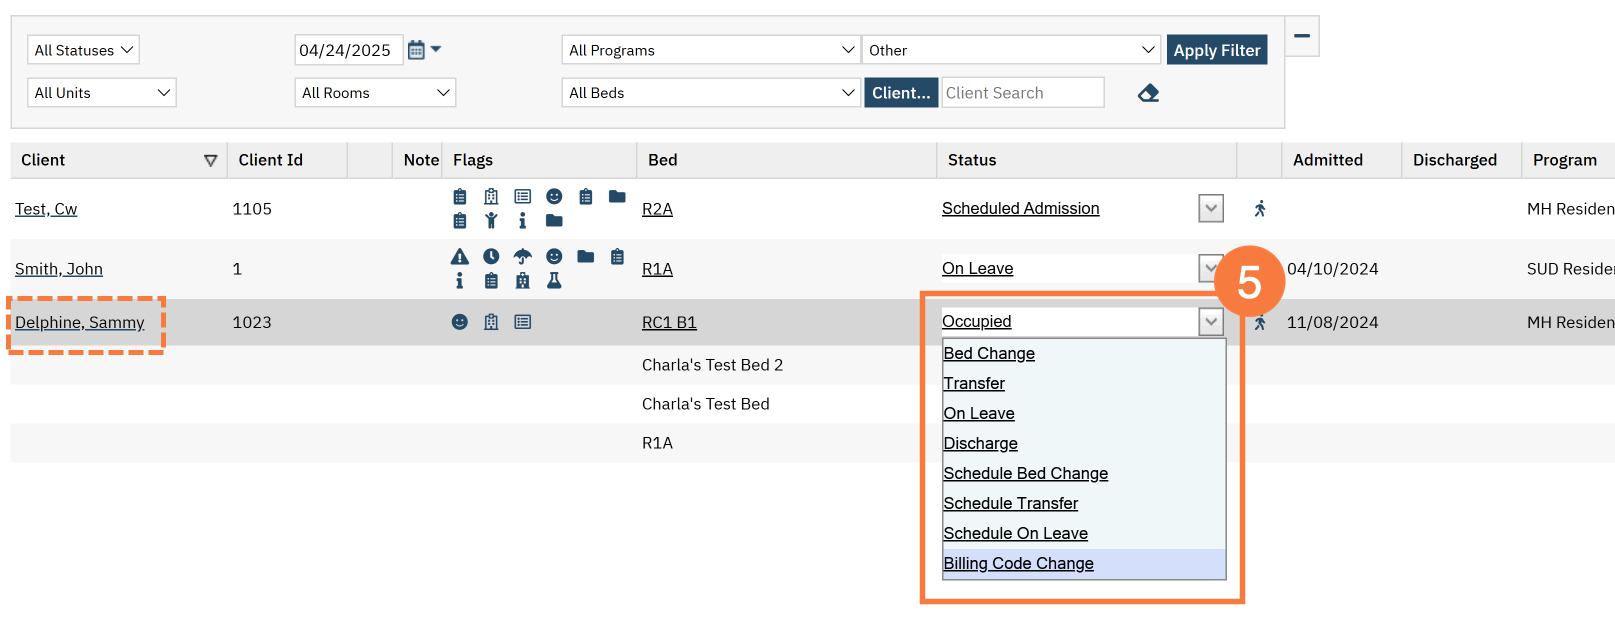Click the RC1 B1 bed link
The image size is (1615, 627).
[669, 322]
